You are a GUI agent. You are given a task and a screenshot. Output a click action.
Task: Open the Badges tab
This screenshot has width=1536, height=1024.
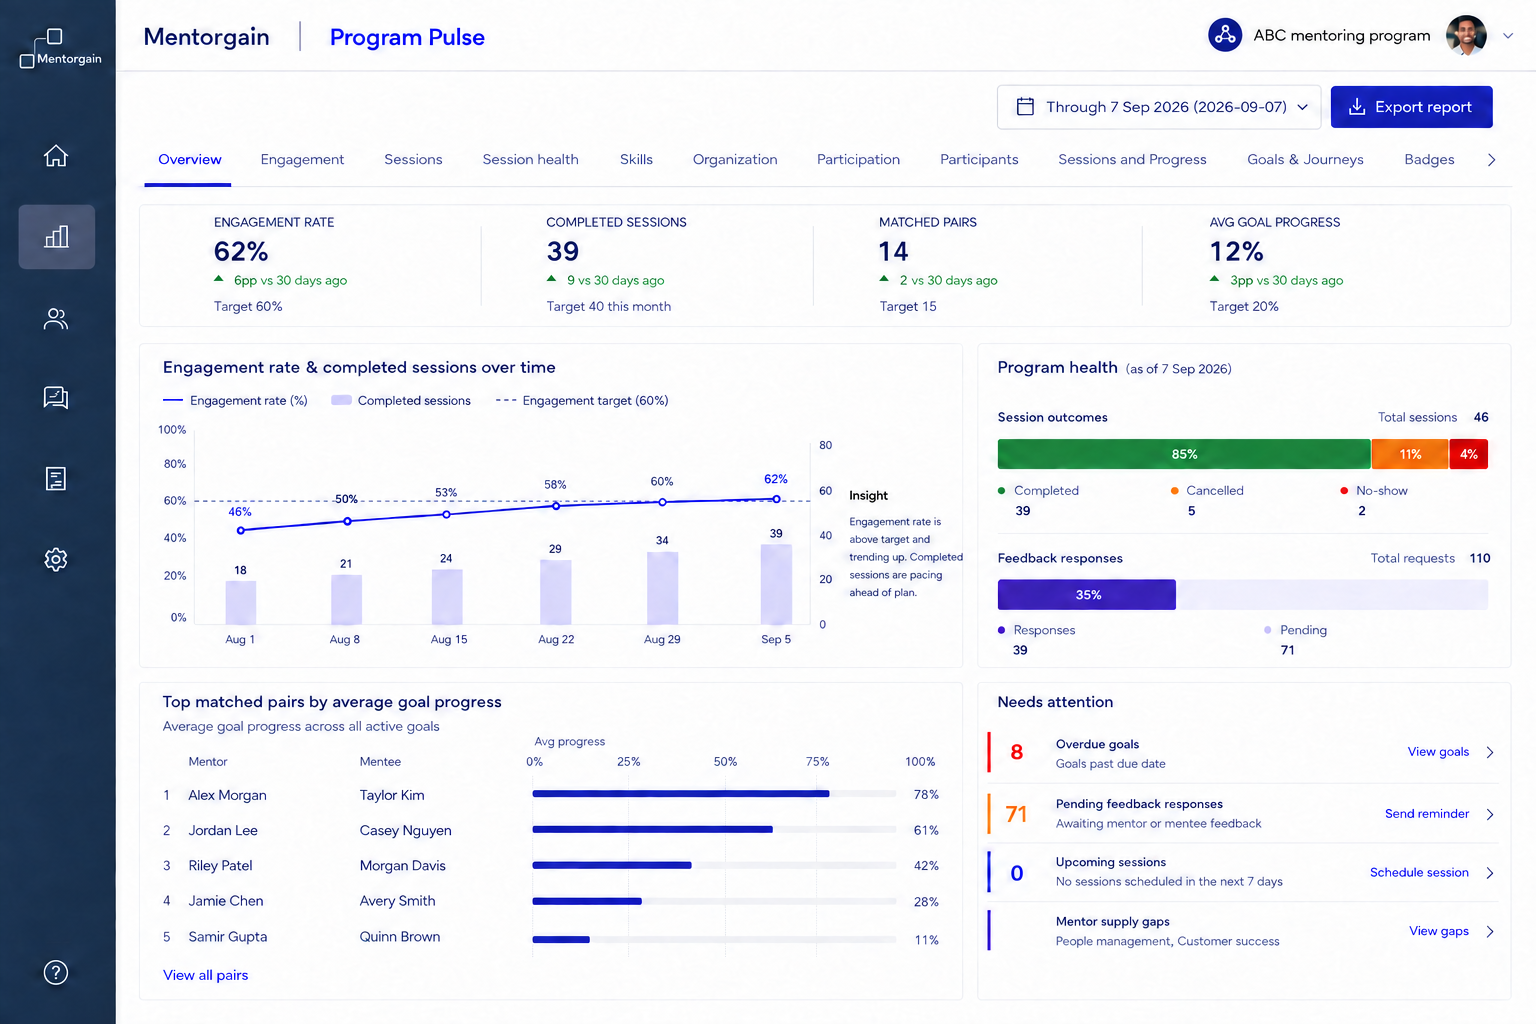tap(1429, 160)
